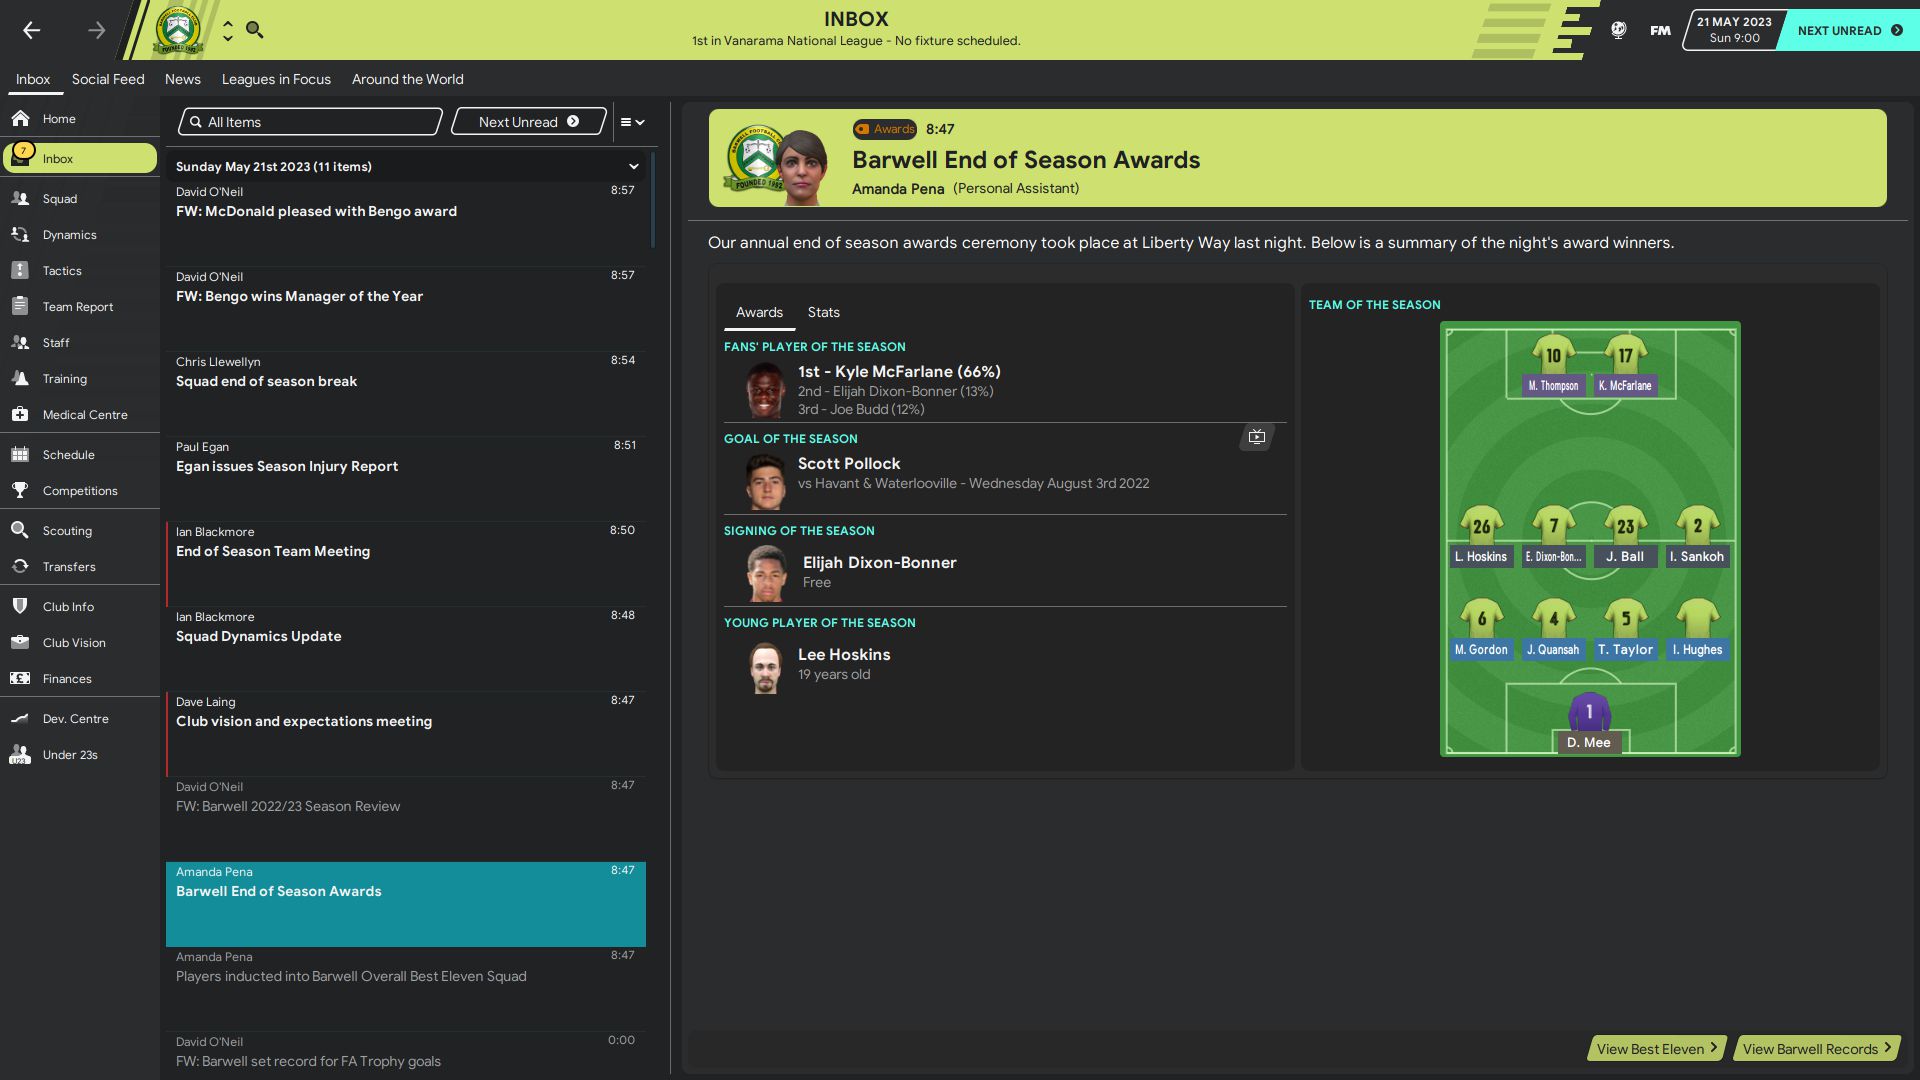Open the search magnifier icon
The image size is (1920, 1080).
coord(255,30)
